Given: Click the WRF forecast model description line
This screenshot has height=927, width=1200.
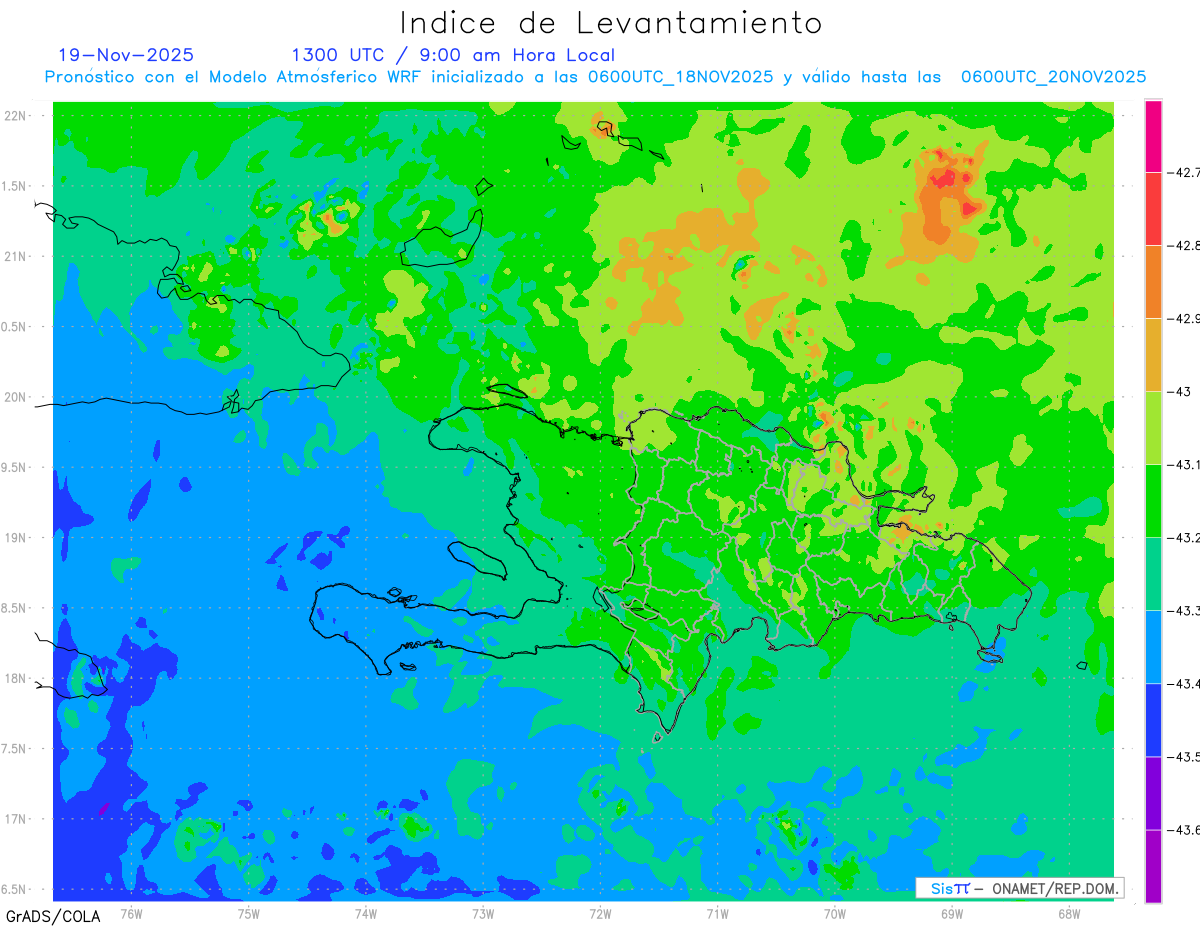Looking at the screenshot, I should click(x=595, y=77).
